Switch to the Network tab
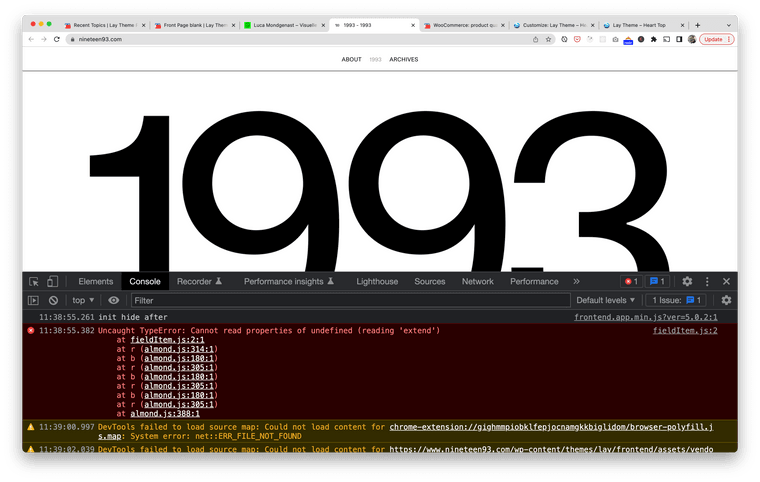Screen dimensions: 760x482 (477, 282)
